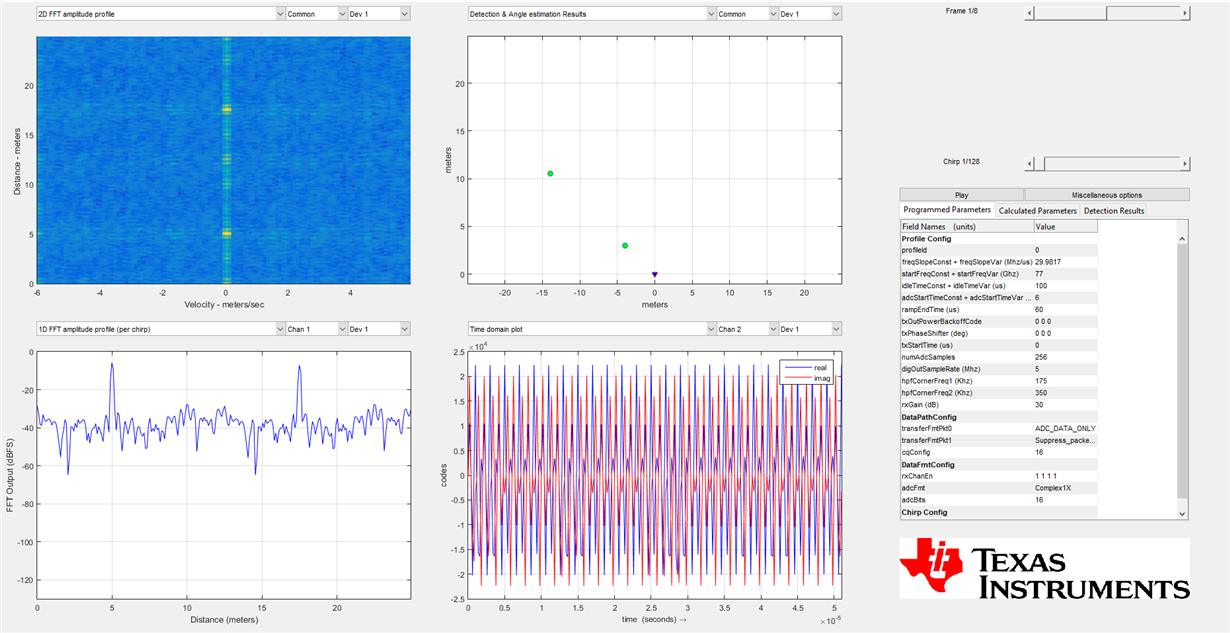Click the hpfCornerFreq1 value 175

point(1065,381)
